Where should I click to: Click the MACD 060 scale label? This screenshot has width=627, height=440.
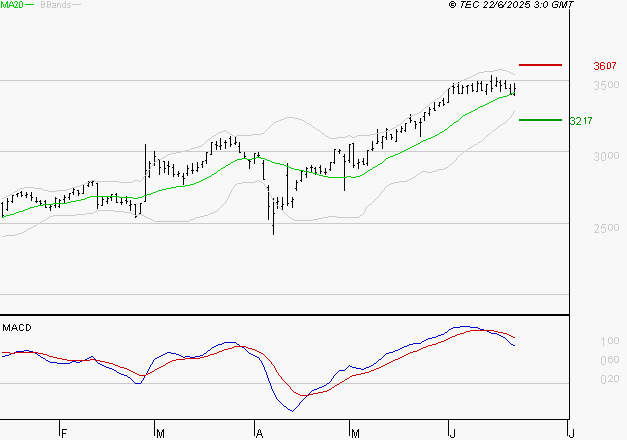(x=610, y=360)
